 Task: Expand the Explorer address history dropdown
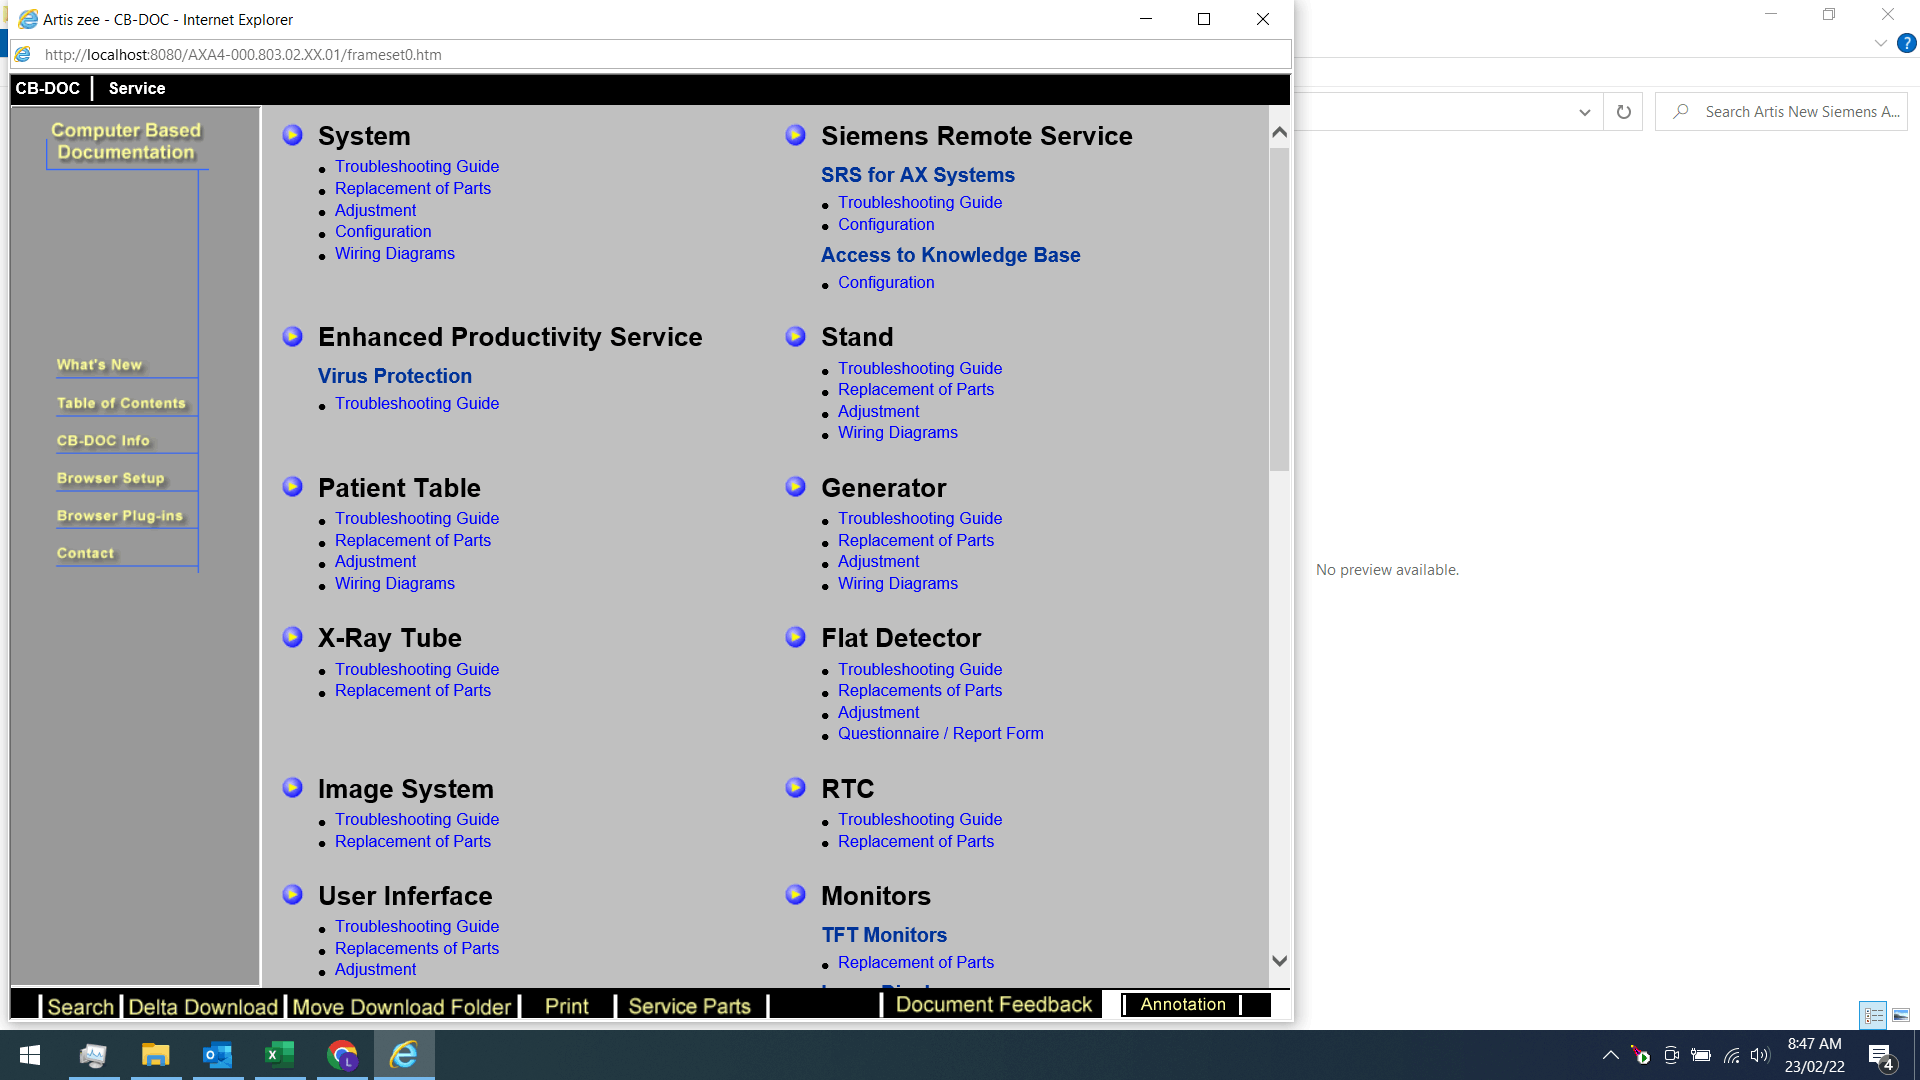[1584, 112]
